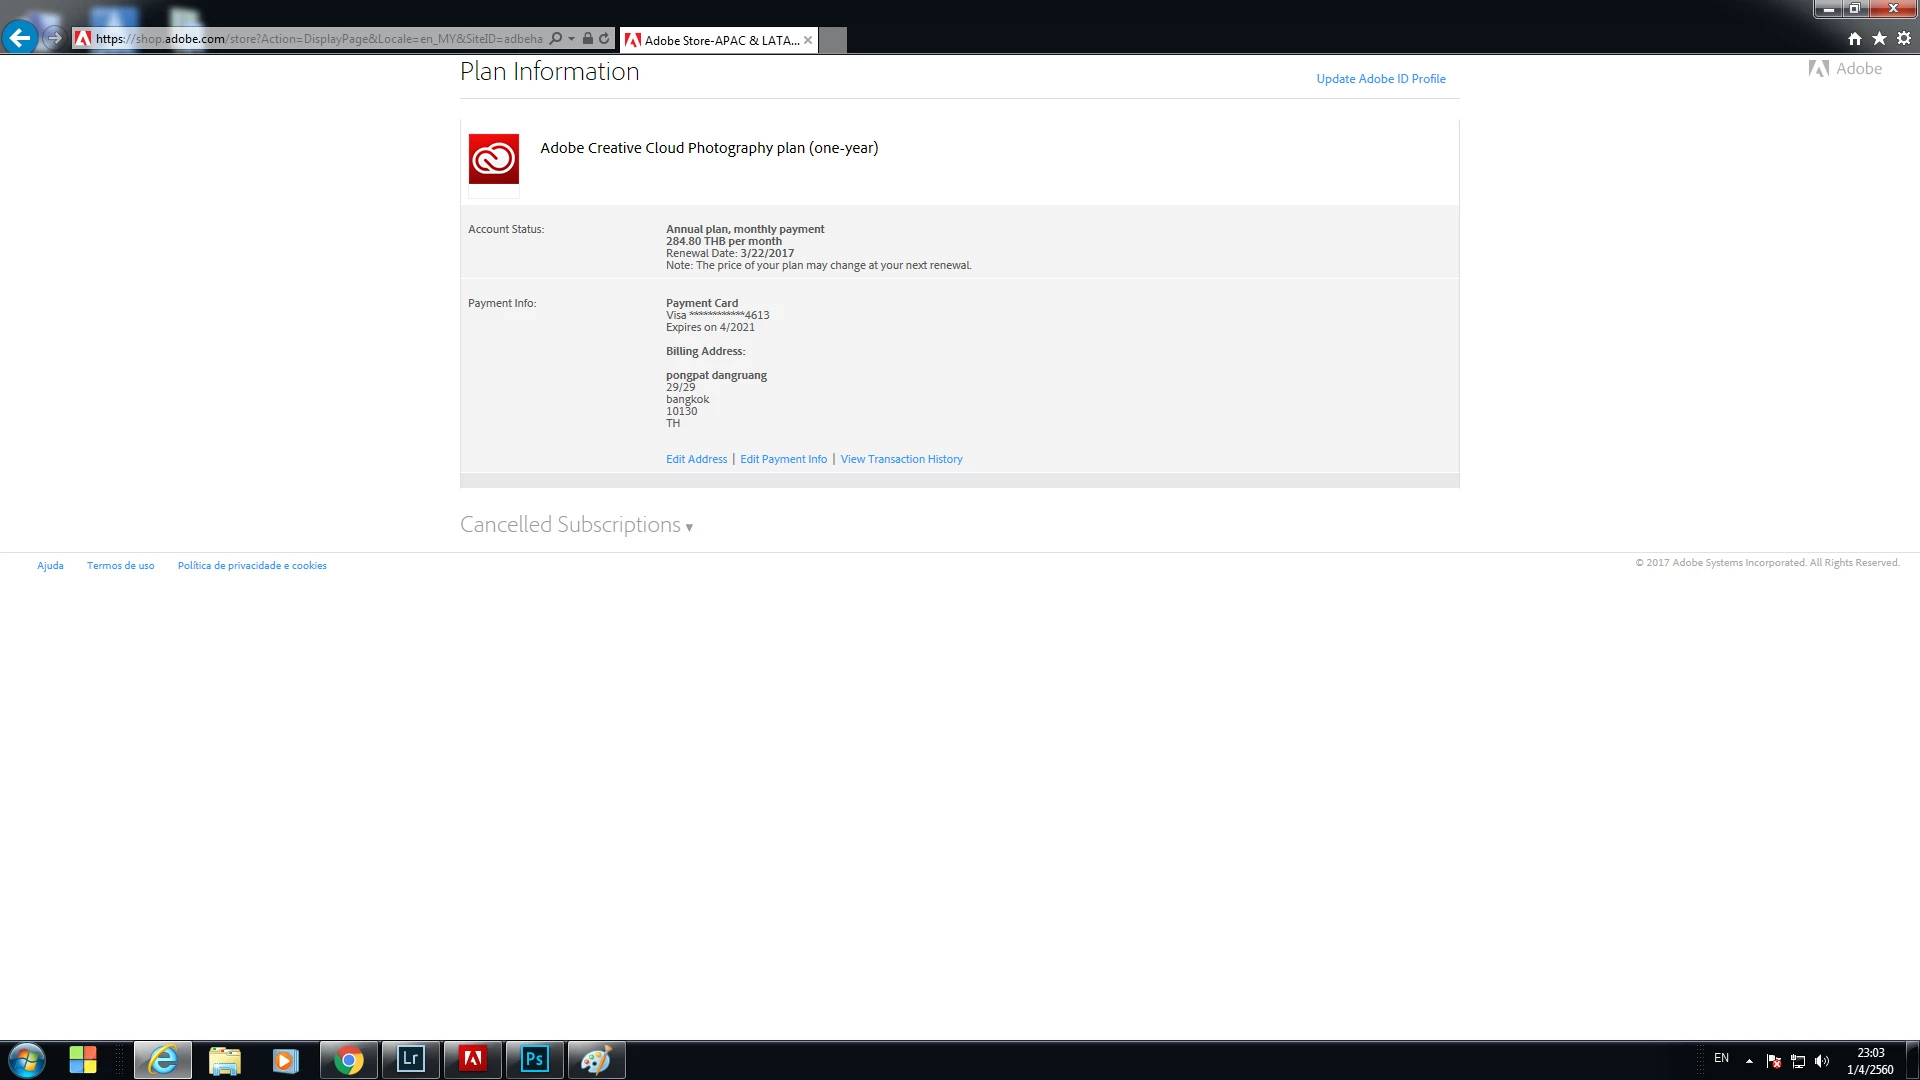Open the View Transaction History link
The image size is (1920, 1080).
901,459
